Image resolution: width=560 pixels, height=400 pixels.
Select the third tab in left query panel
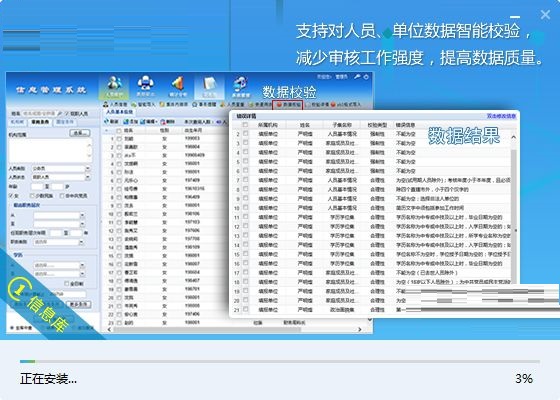65,122
